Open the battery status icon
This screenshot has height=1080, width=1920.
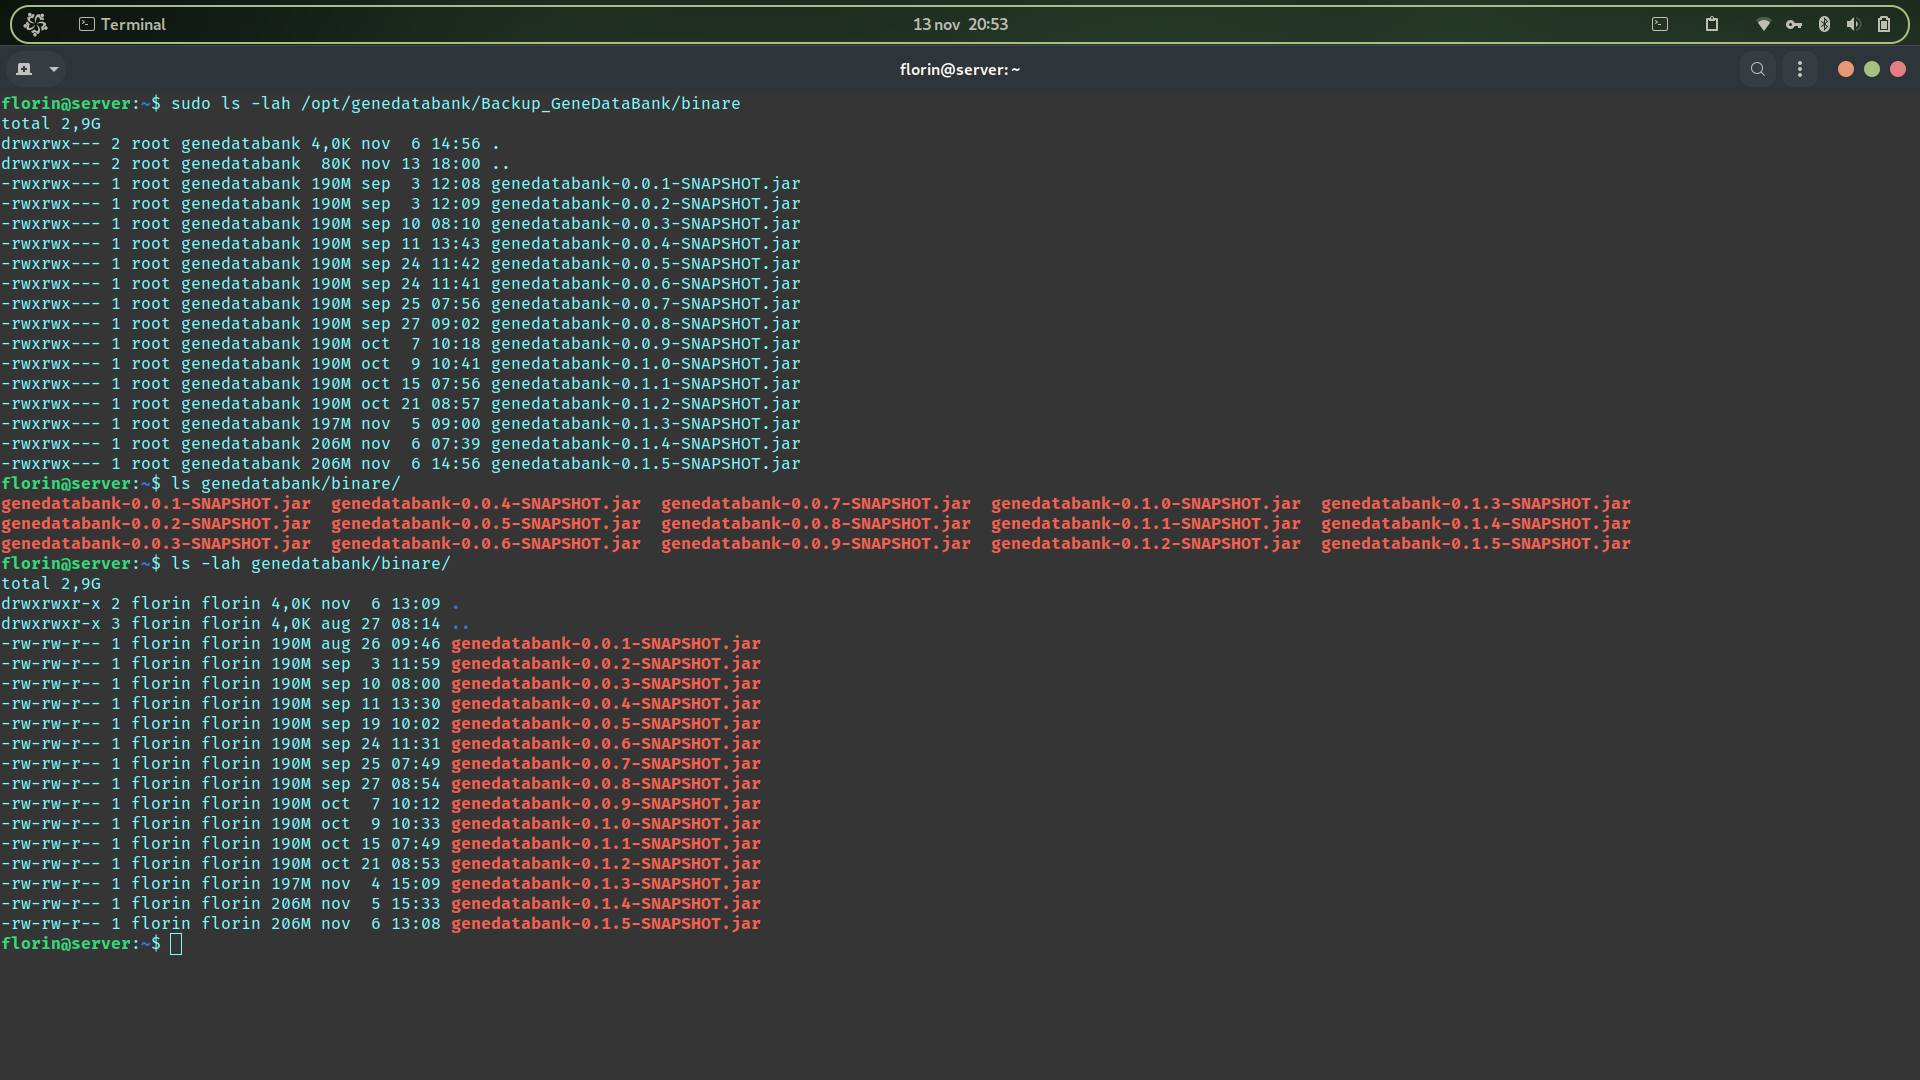click(1884, 24)
